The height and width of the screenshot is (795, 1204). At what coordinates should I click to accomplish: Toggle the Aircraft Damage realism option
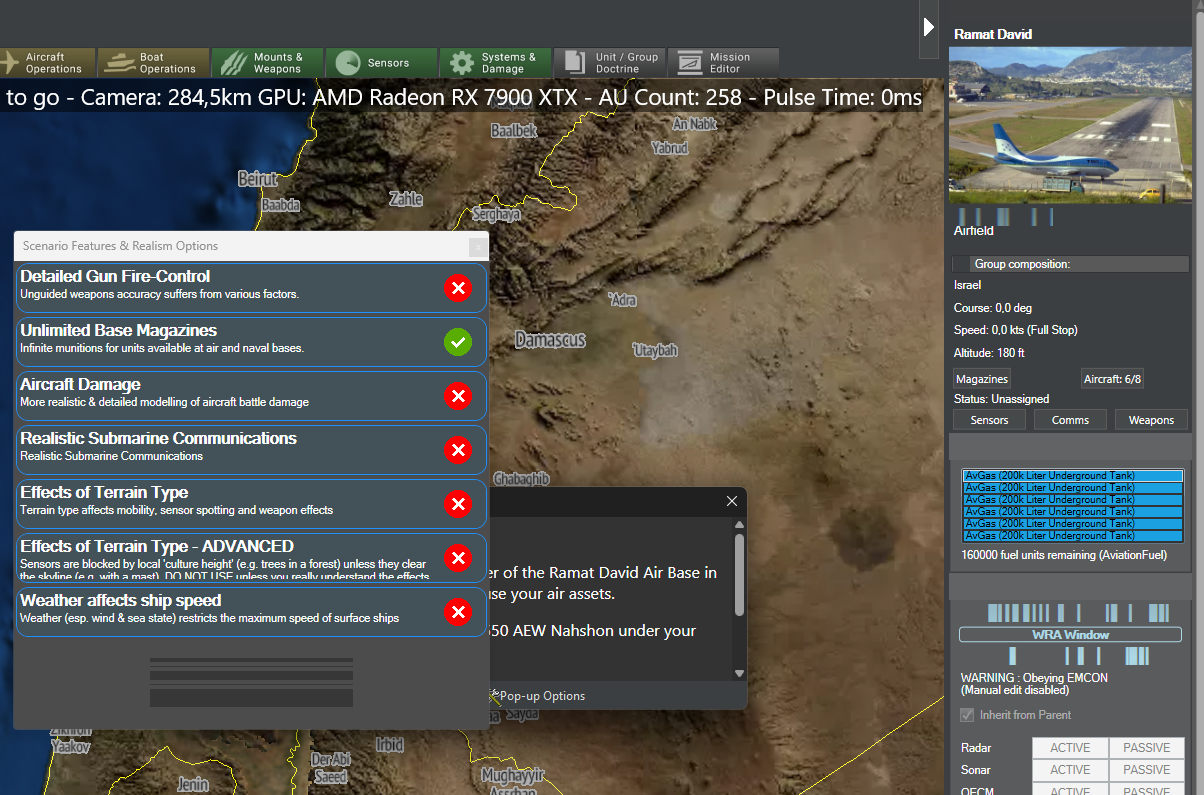[457, 396]
